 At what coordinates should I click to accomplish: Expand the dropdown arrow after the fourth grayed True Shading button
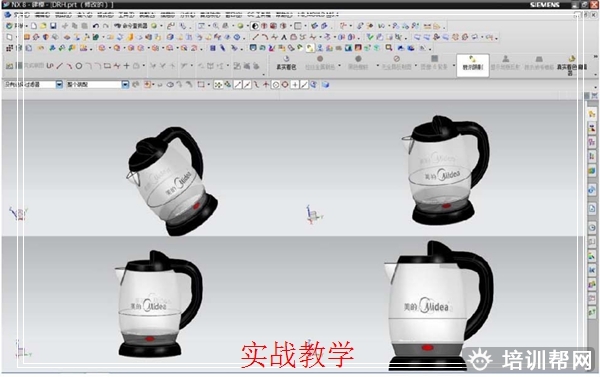454,65
